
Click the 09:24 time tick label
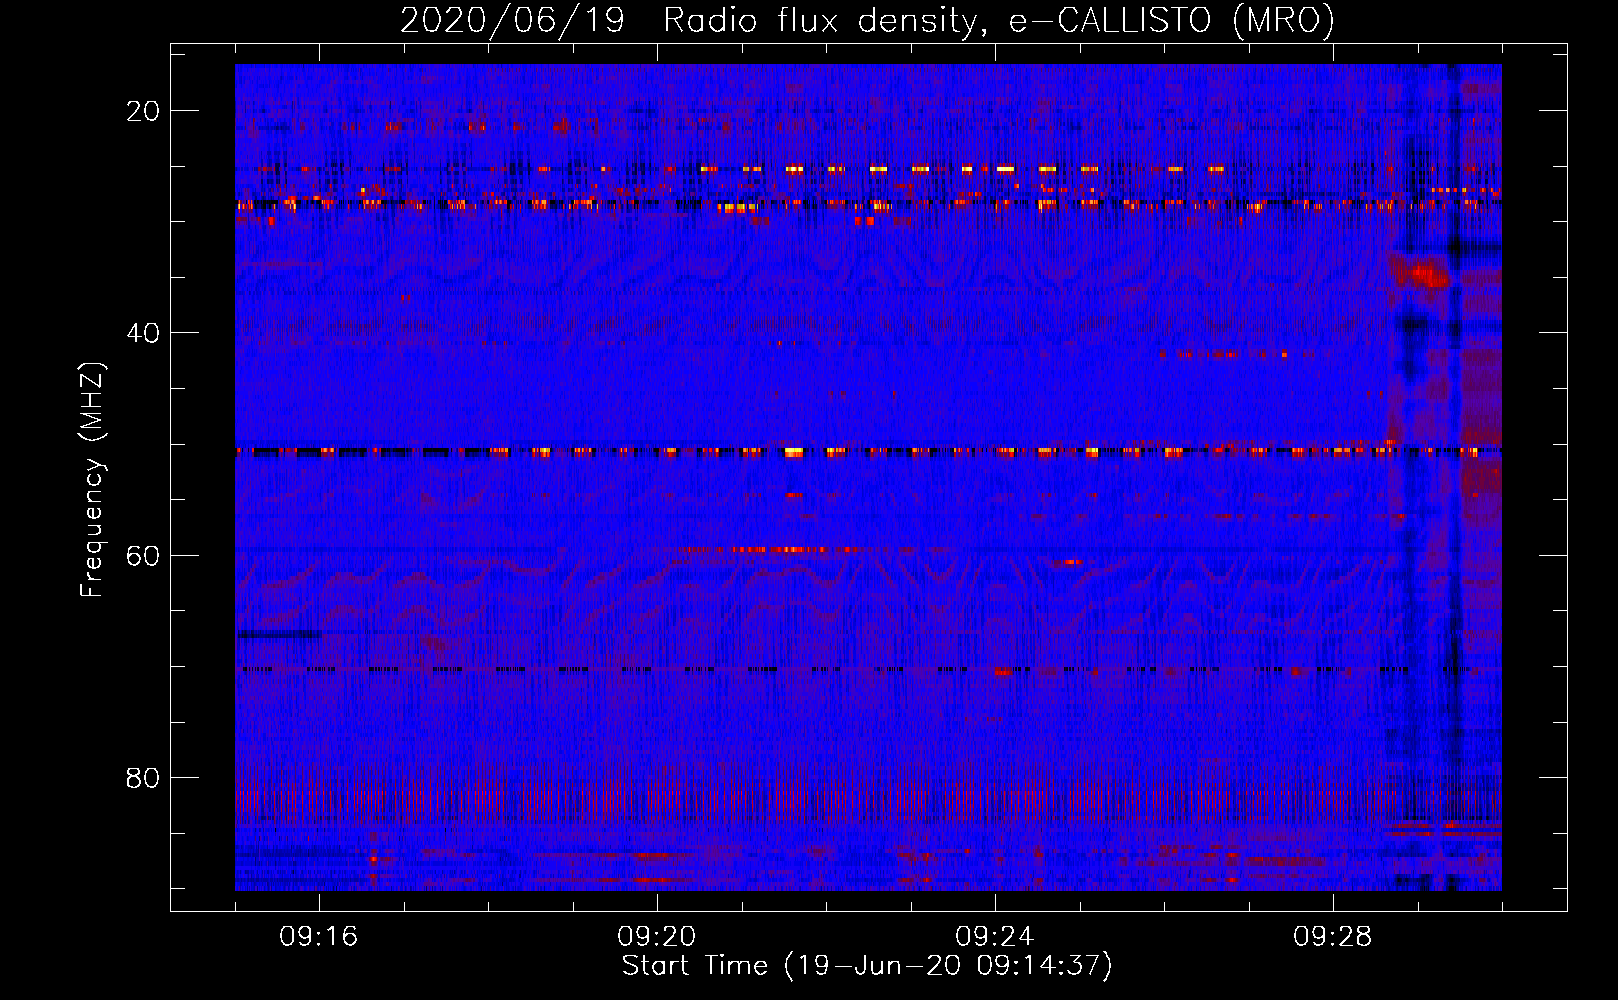pos(995,937)
